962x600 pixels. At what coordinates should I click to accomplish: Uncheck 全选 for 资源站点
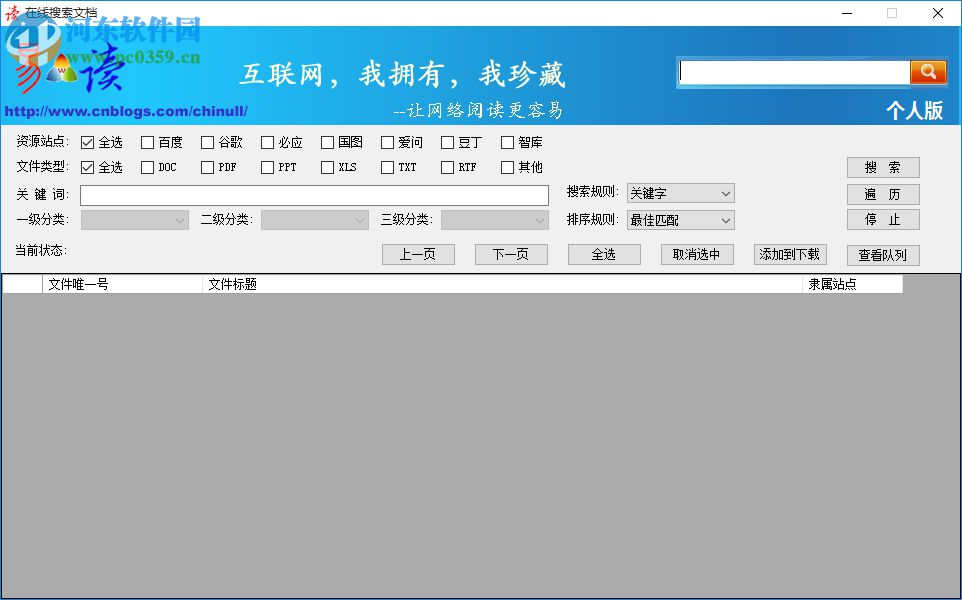[x=86, y=142]
